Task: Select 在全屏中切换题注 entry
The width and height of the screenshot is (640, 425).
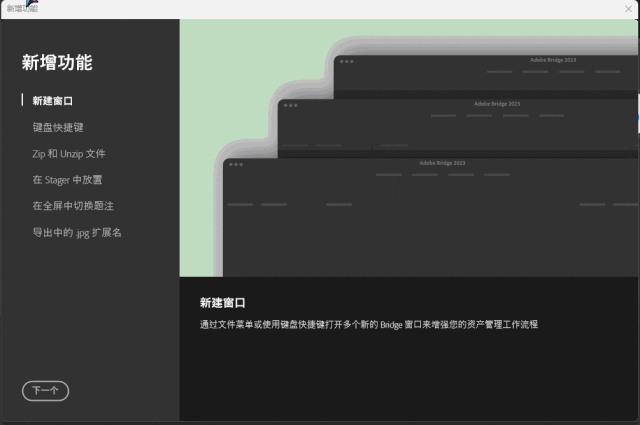Action: (73, 206)
